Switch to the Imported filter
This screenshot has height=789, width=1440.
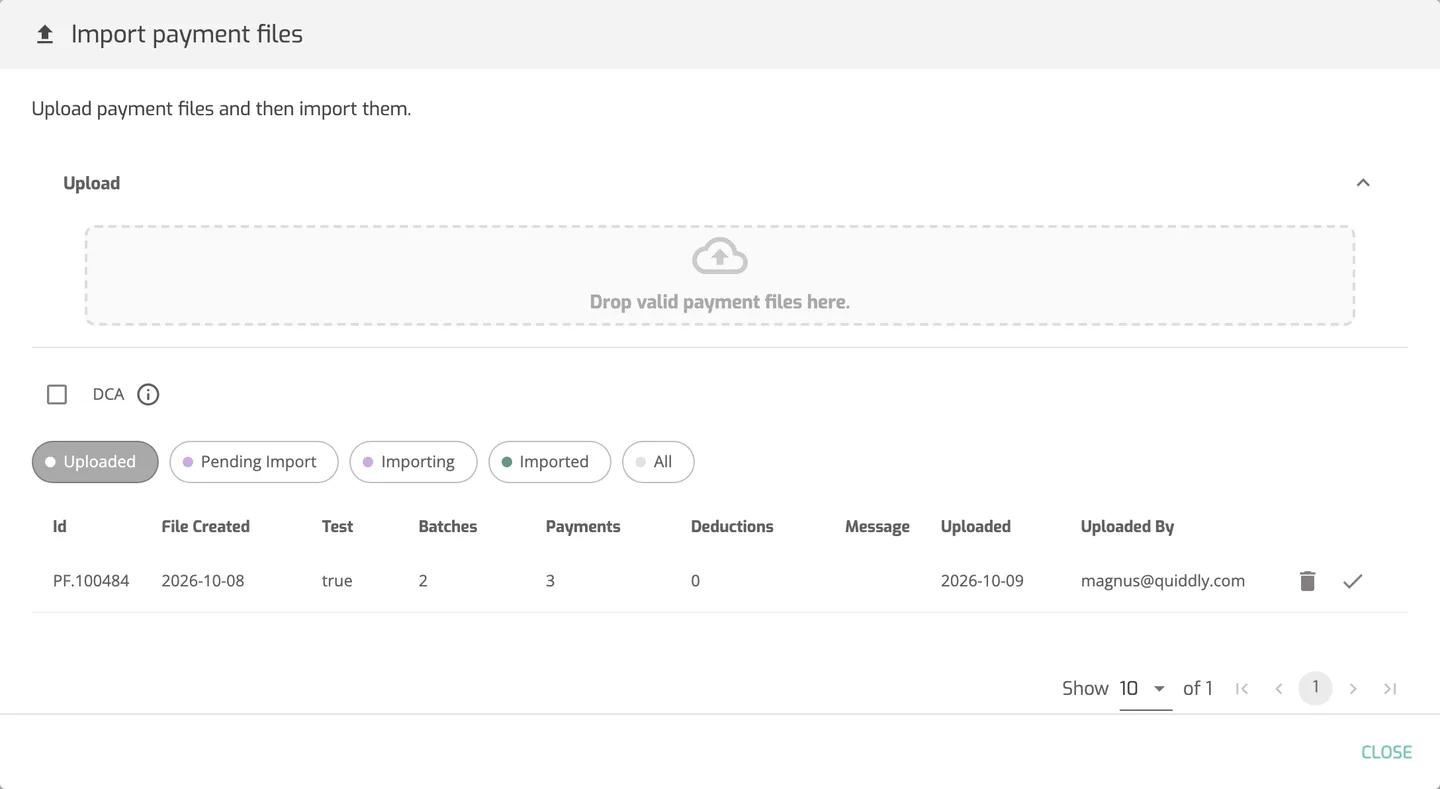coord(549,462)
